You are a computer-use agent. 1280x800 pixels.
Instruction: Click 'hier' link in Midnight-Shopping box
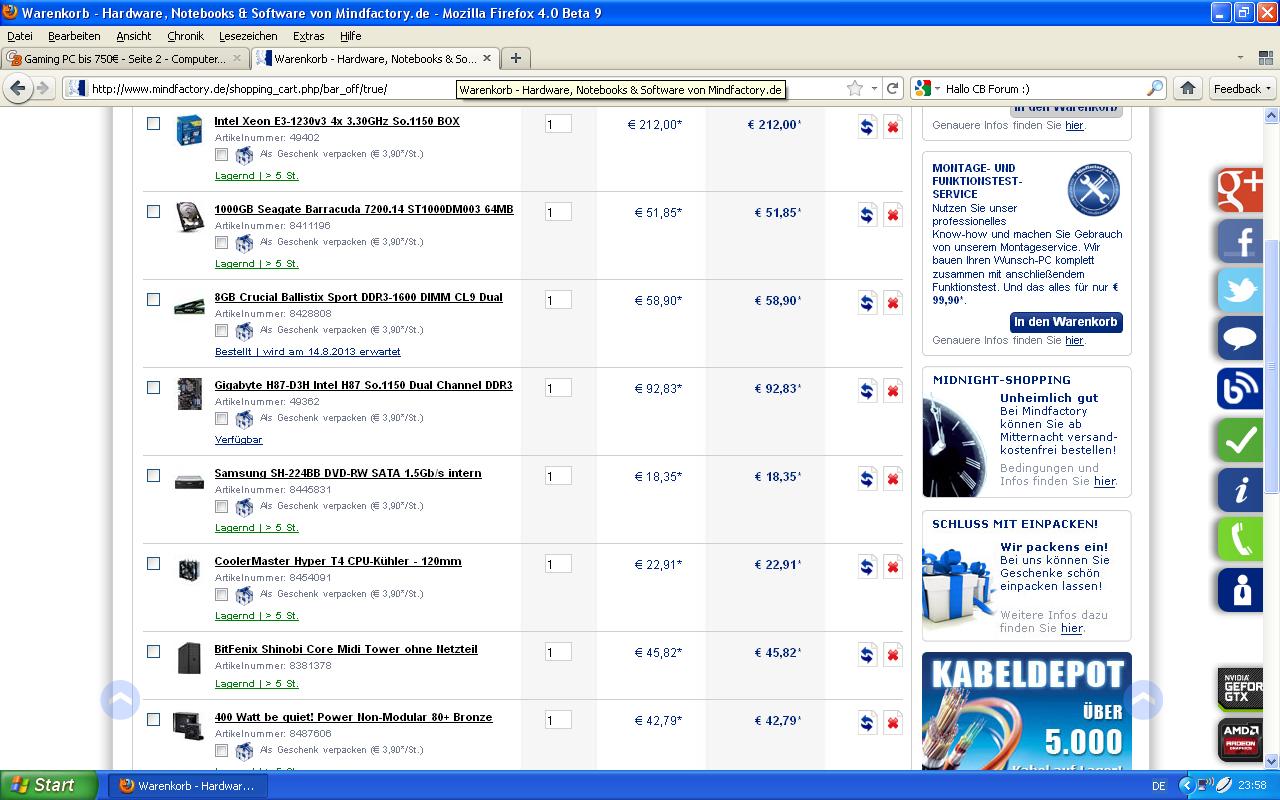[x=1104, y=481]
